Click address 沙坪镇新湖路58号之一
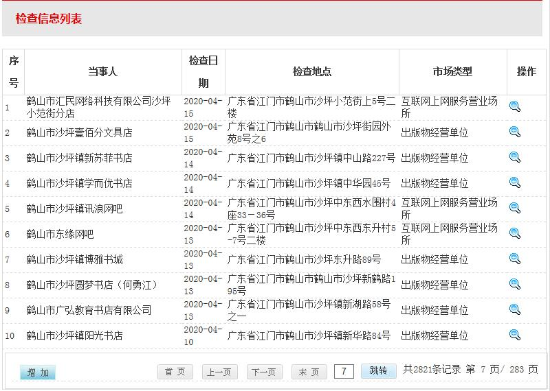550x391 pixels. (x=309, y=310)
